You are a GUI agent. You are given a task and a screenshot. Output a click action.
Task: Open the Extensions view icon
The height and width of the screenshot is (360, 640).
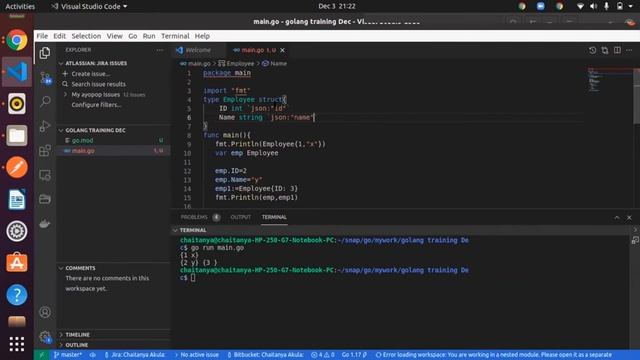45,150
